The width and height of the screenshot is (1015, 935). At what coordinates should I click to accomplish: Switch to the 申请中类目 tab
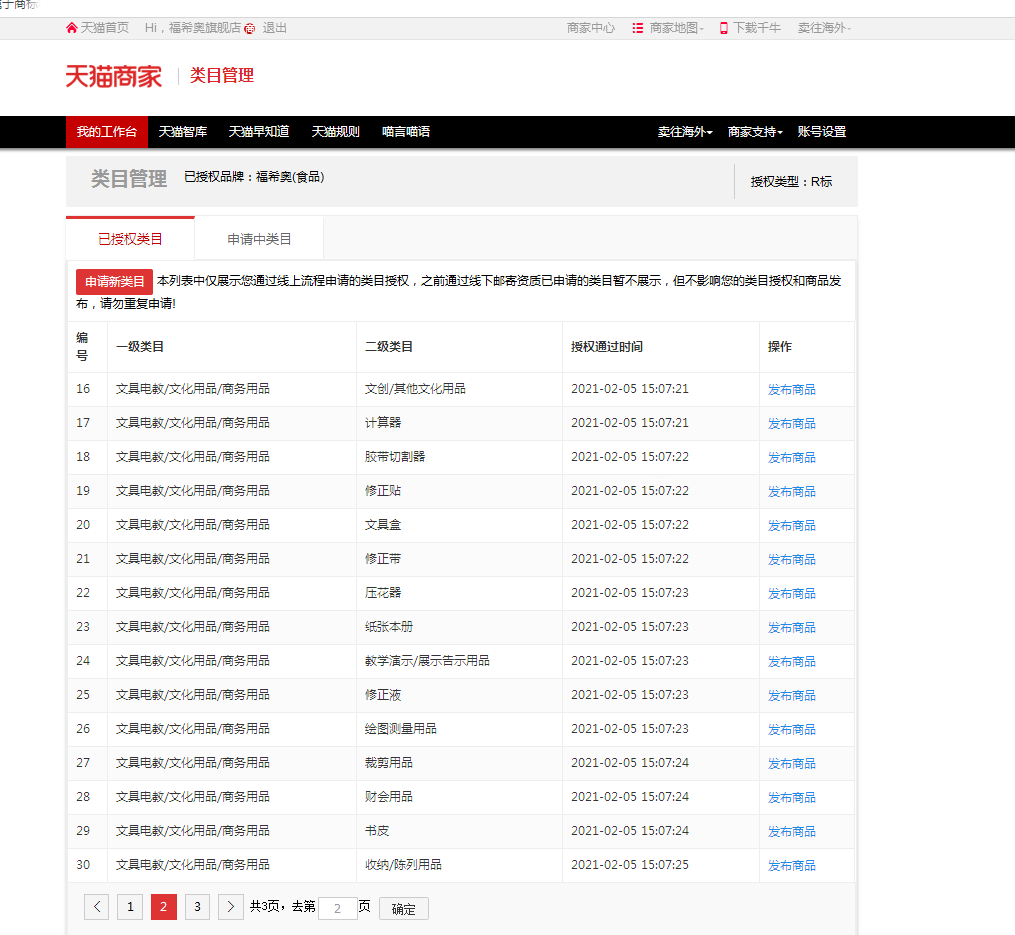259,239
